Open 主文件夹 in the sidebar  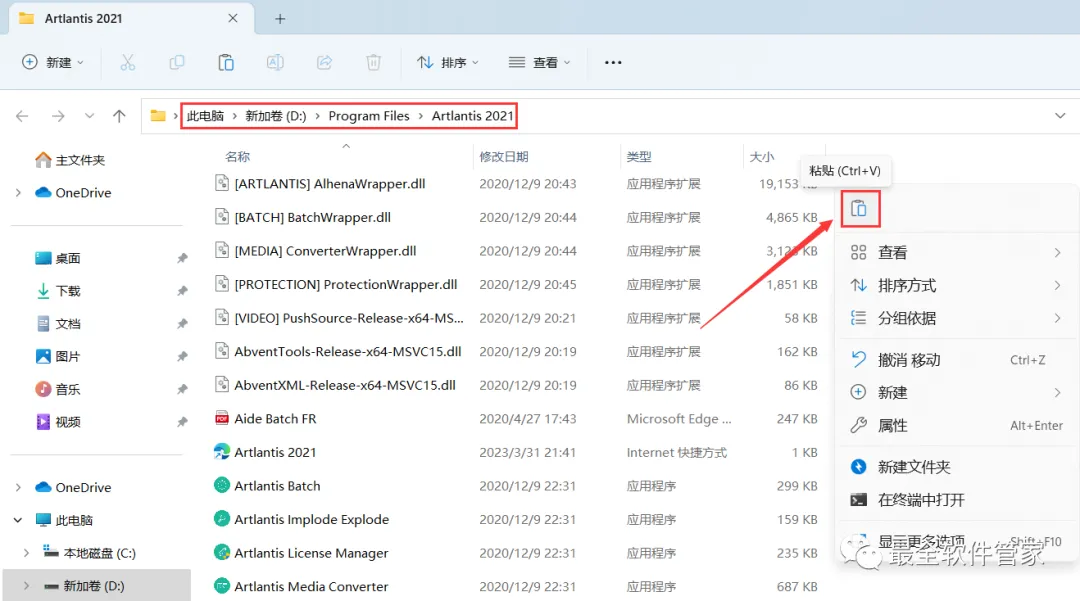click(x=70, y=160)
